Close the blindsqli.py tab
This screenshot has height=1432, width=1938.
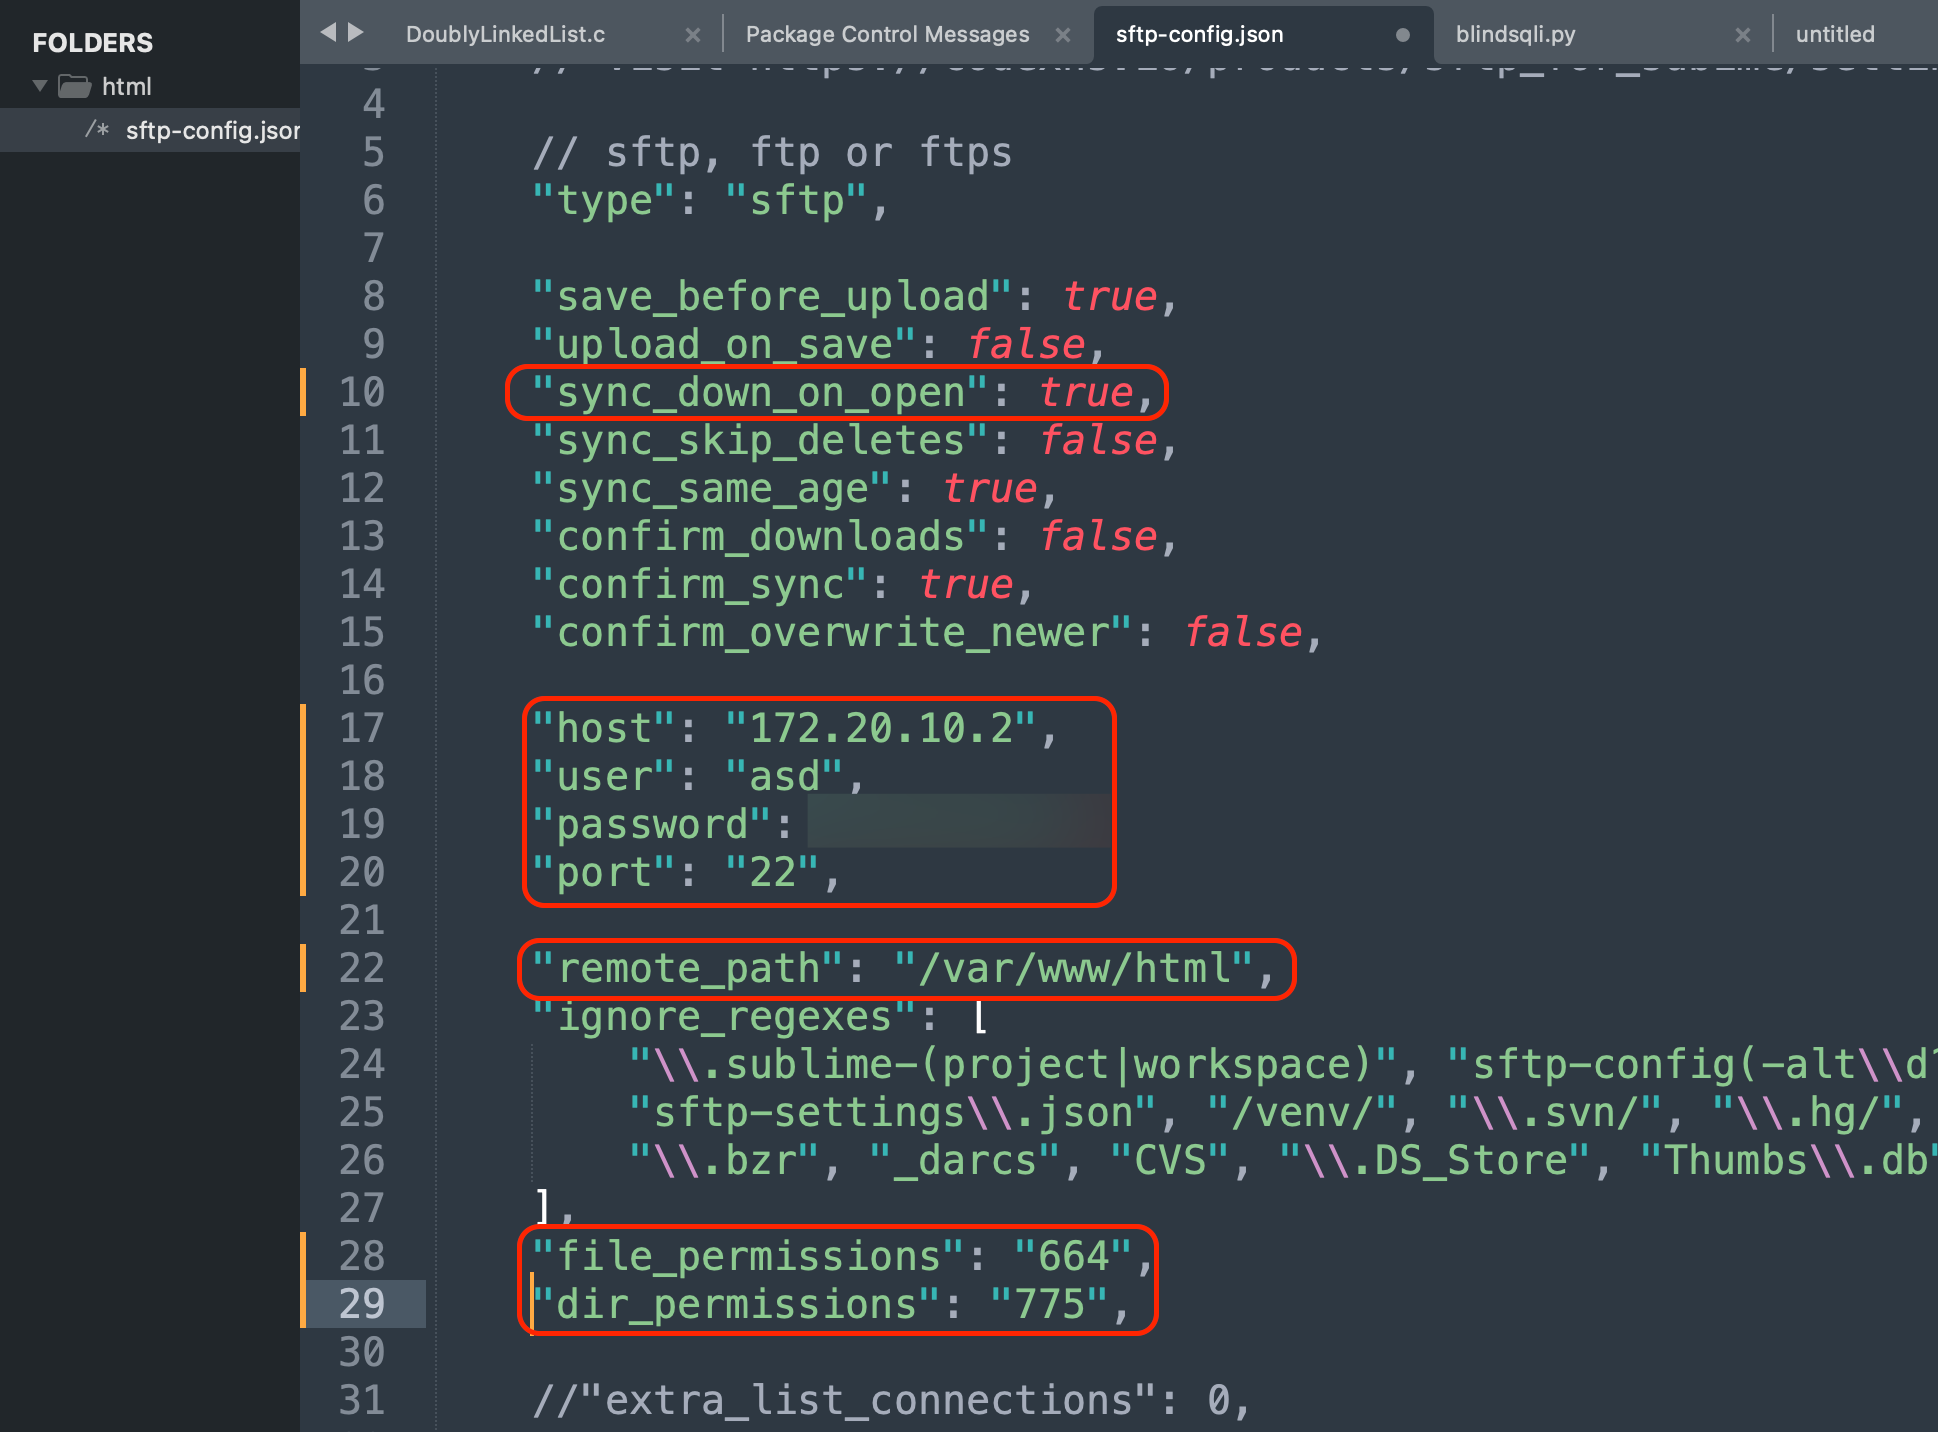click(x=1742, y=35)
